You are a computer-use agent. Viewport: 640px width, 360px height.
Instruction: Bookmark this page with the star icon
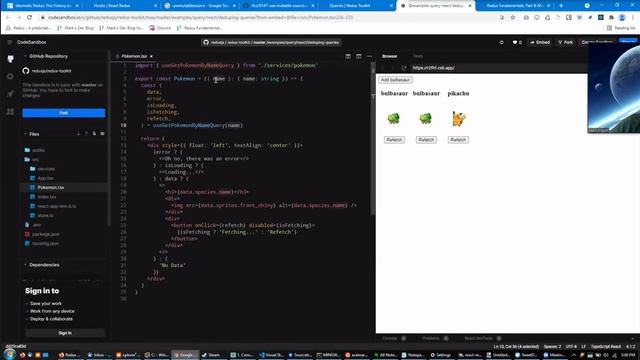click(x=513, y=18)
